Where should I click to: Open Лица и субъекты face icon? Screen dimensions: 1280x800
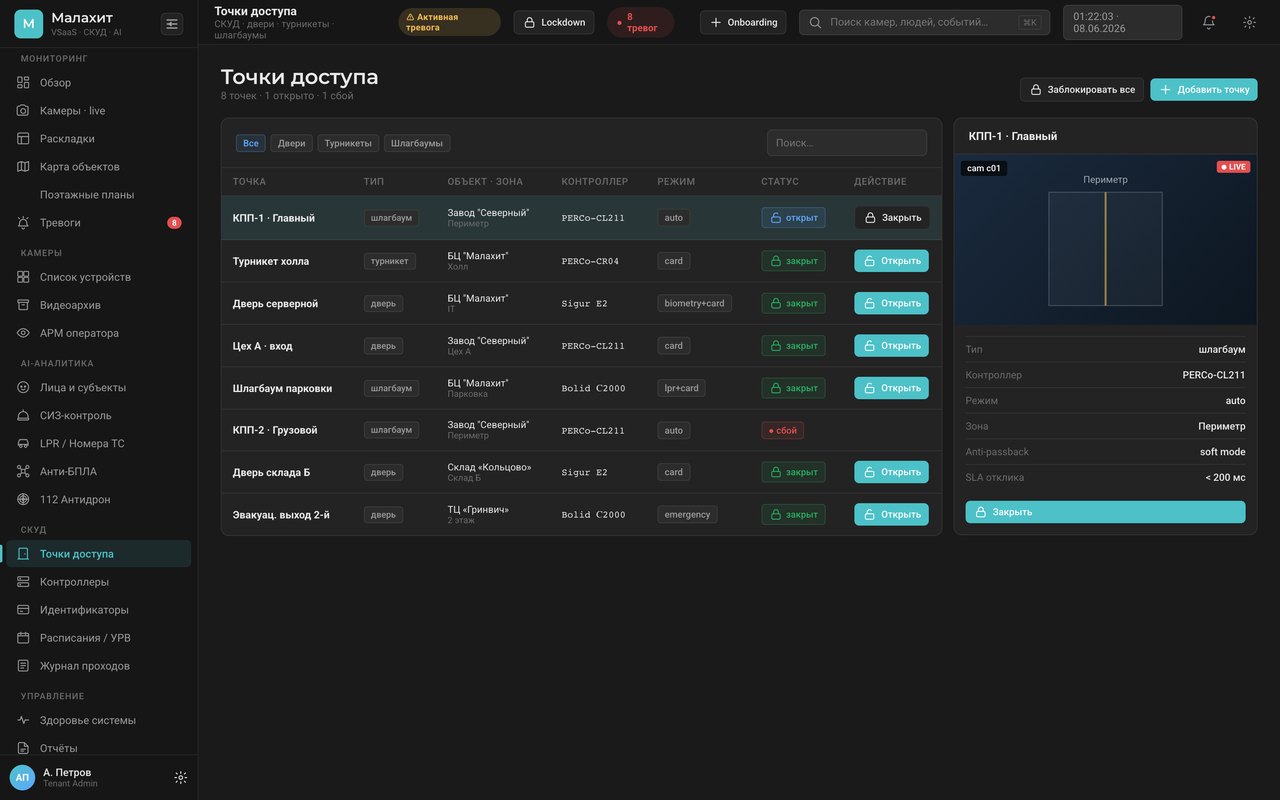[x=23, y=388]
